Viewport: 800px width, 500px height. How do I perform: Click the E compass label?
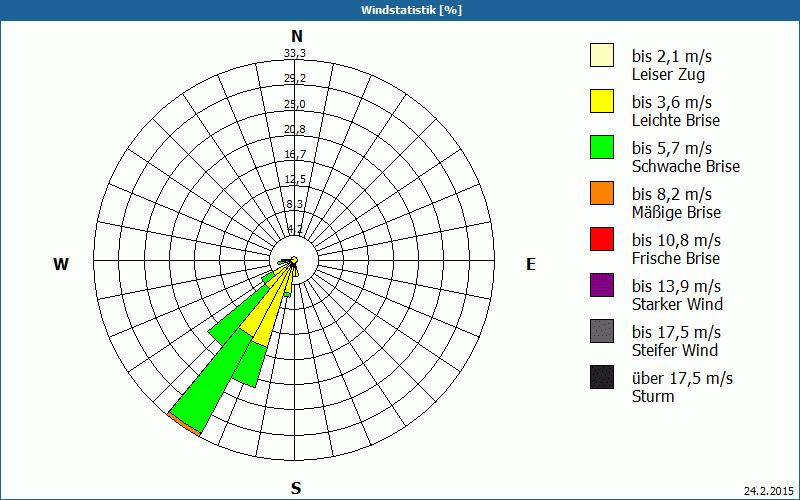click(x=531, y=264)
